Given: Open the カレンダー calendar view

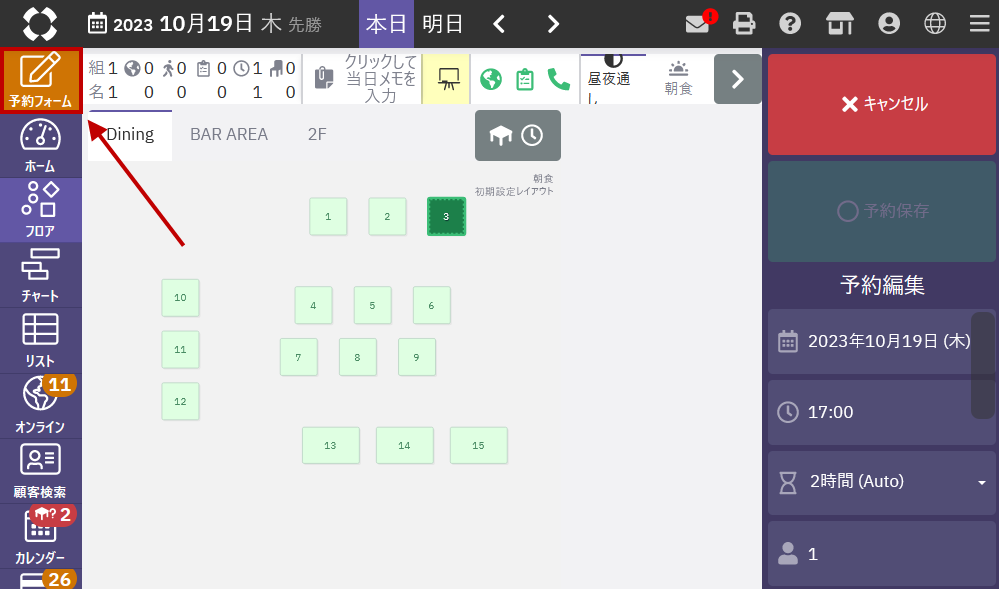Looking at the screenshot, I should coord(41,536).
